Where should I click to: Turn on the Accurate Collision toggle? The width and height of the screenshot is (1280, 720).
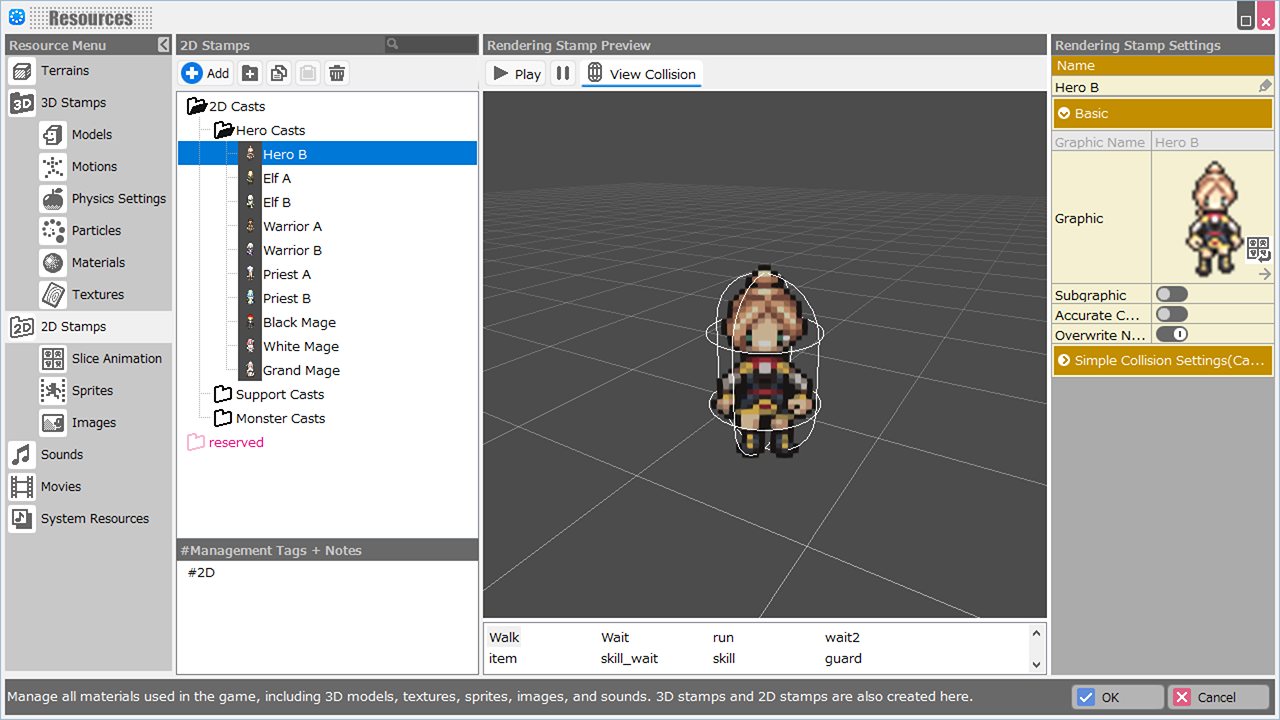(1171, 315)
